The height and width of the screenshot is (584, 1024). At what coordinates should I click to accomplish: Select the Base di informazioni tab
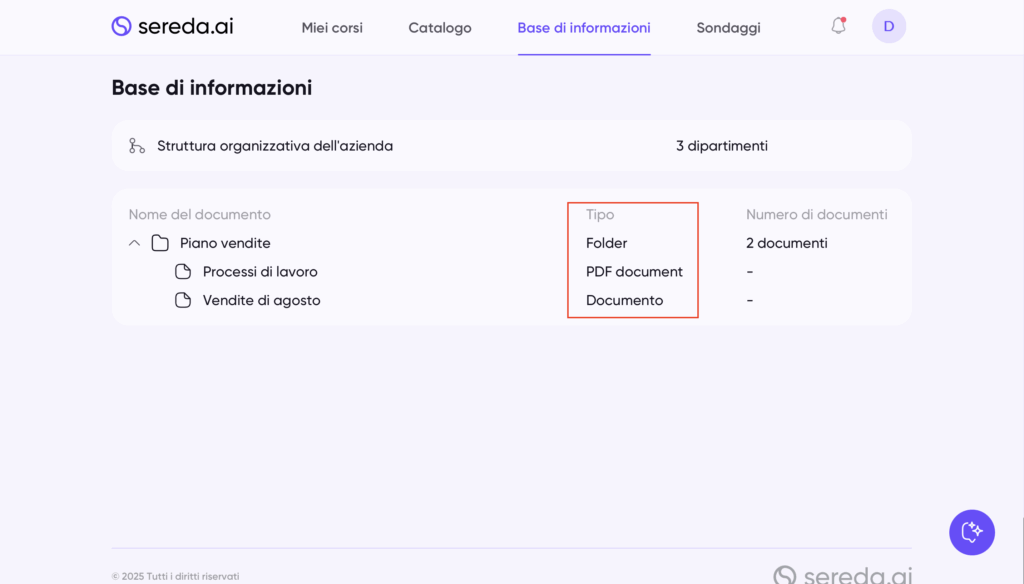[x=584, y=28]
